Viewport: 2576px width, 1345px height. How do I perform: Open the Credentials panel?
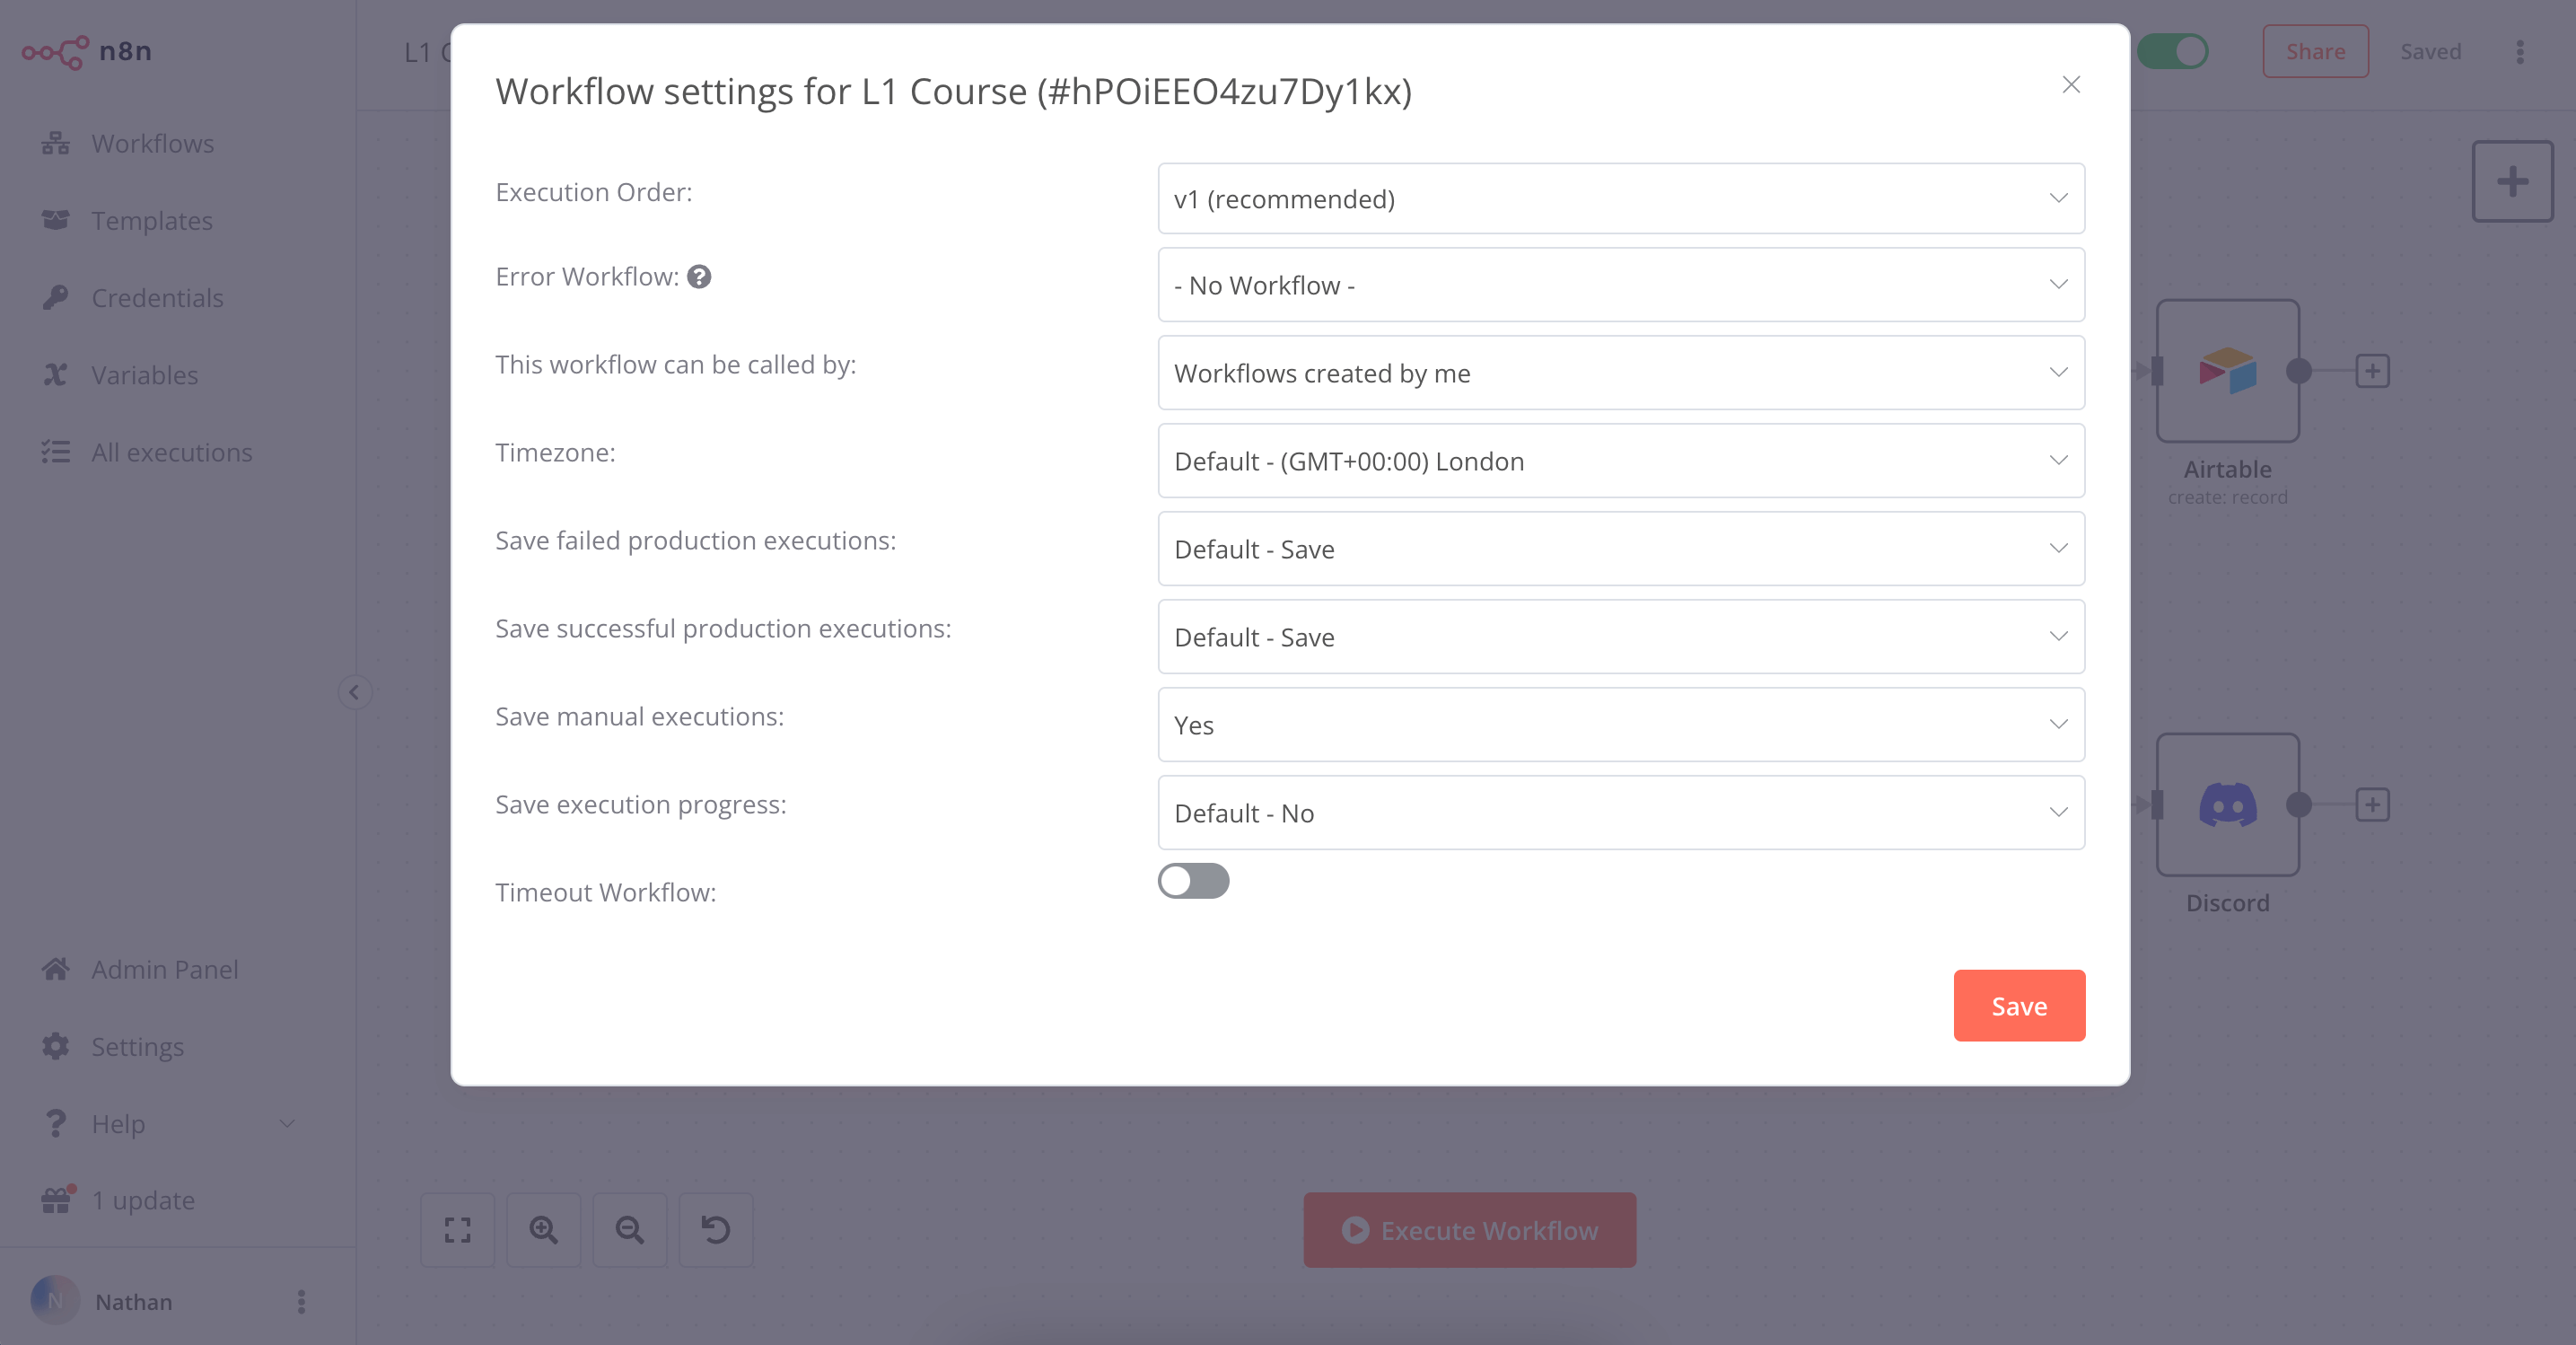(x=157, y=297)
